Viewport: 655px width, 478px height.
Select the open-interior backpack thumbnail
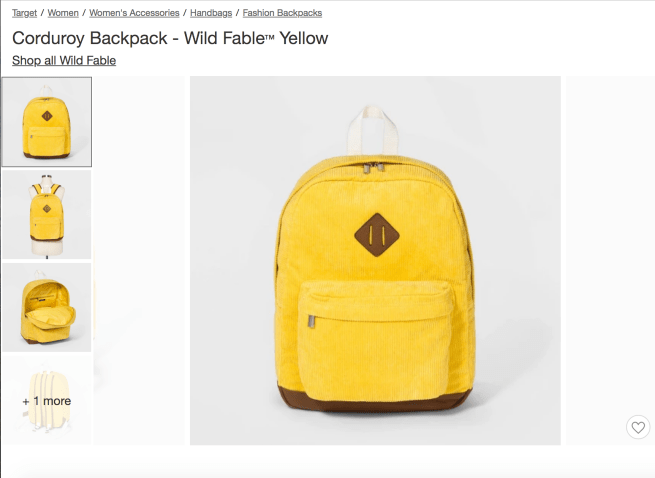click(47, 308)
